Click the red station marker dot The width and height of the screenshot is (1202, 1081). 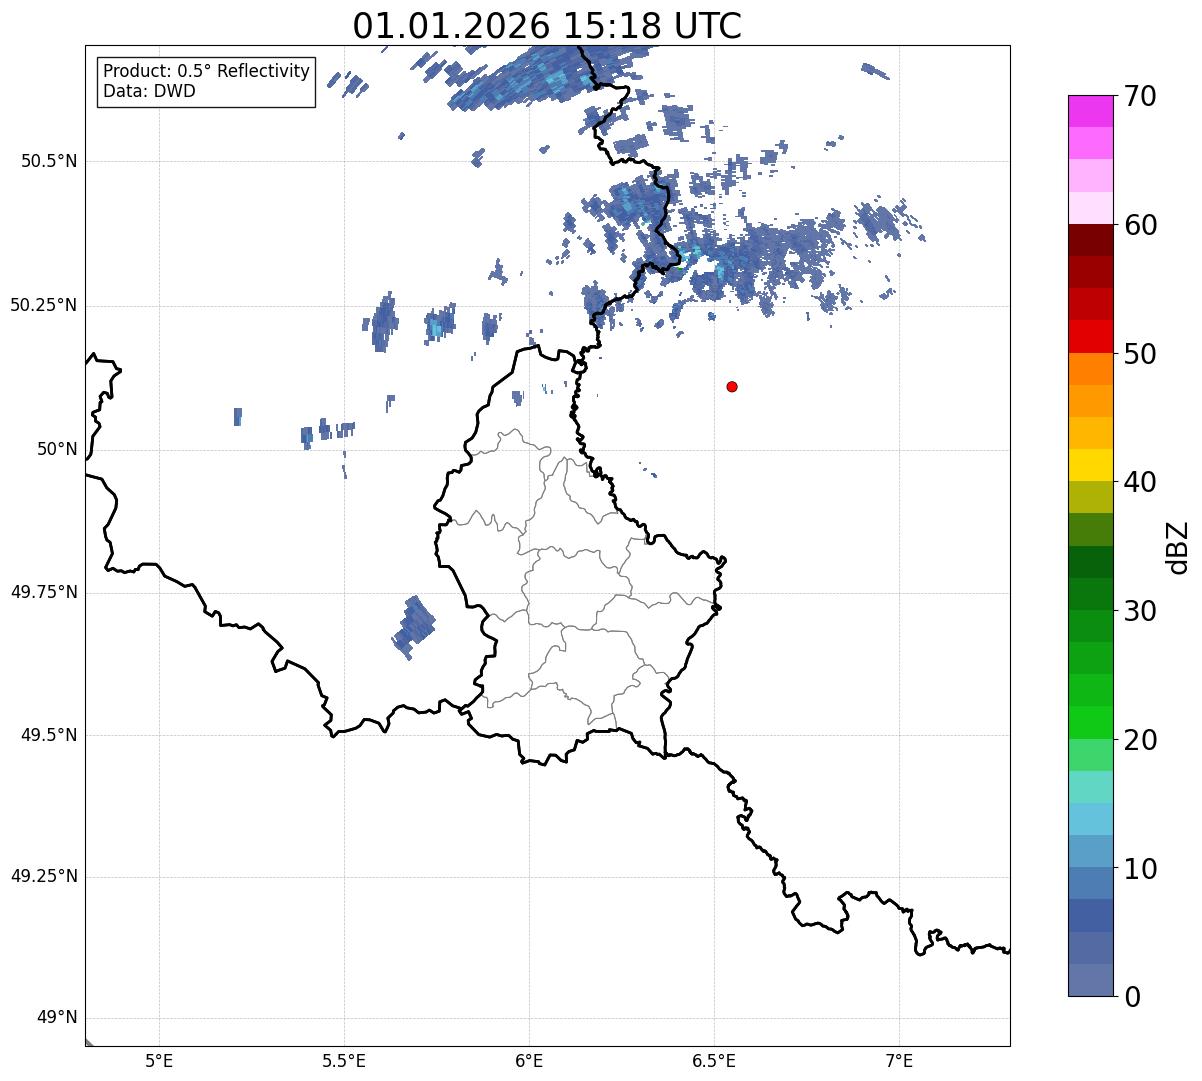coord(732,386)
